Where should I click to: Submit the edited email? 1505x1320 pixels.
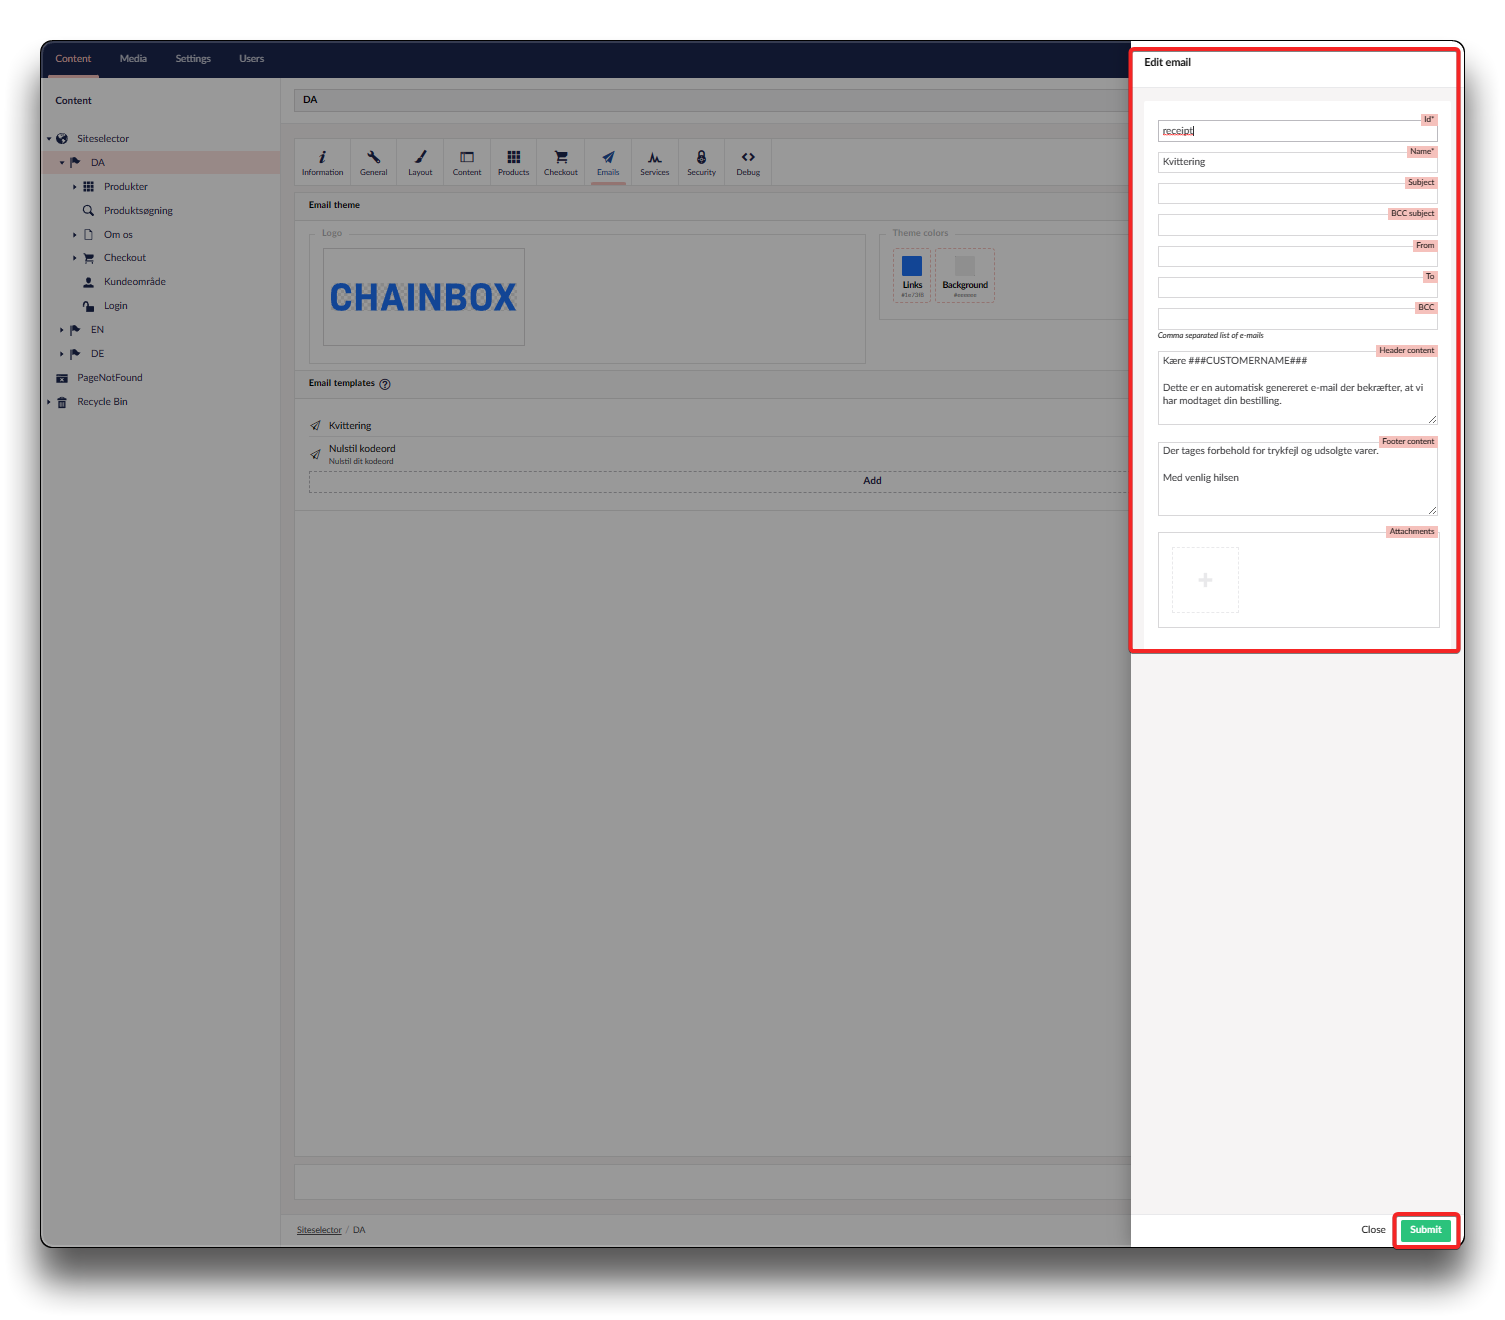tap(1425, 1230)
